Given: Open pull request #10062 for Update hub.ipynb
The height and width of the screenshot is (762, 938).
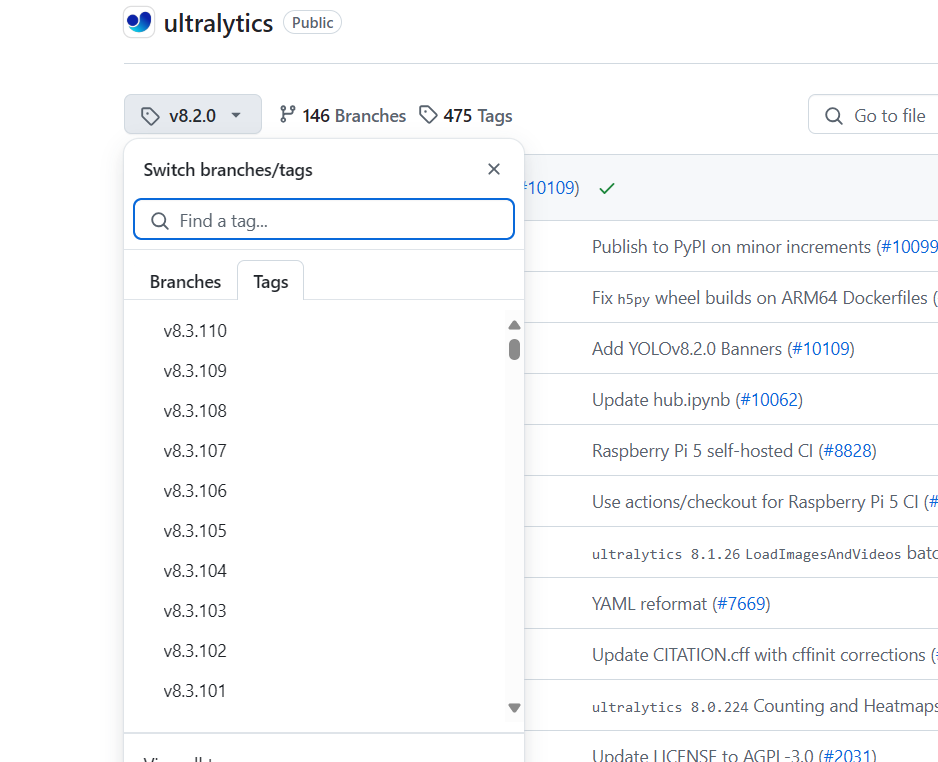Looking at the screenshot, I should point(769,400).
